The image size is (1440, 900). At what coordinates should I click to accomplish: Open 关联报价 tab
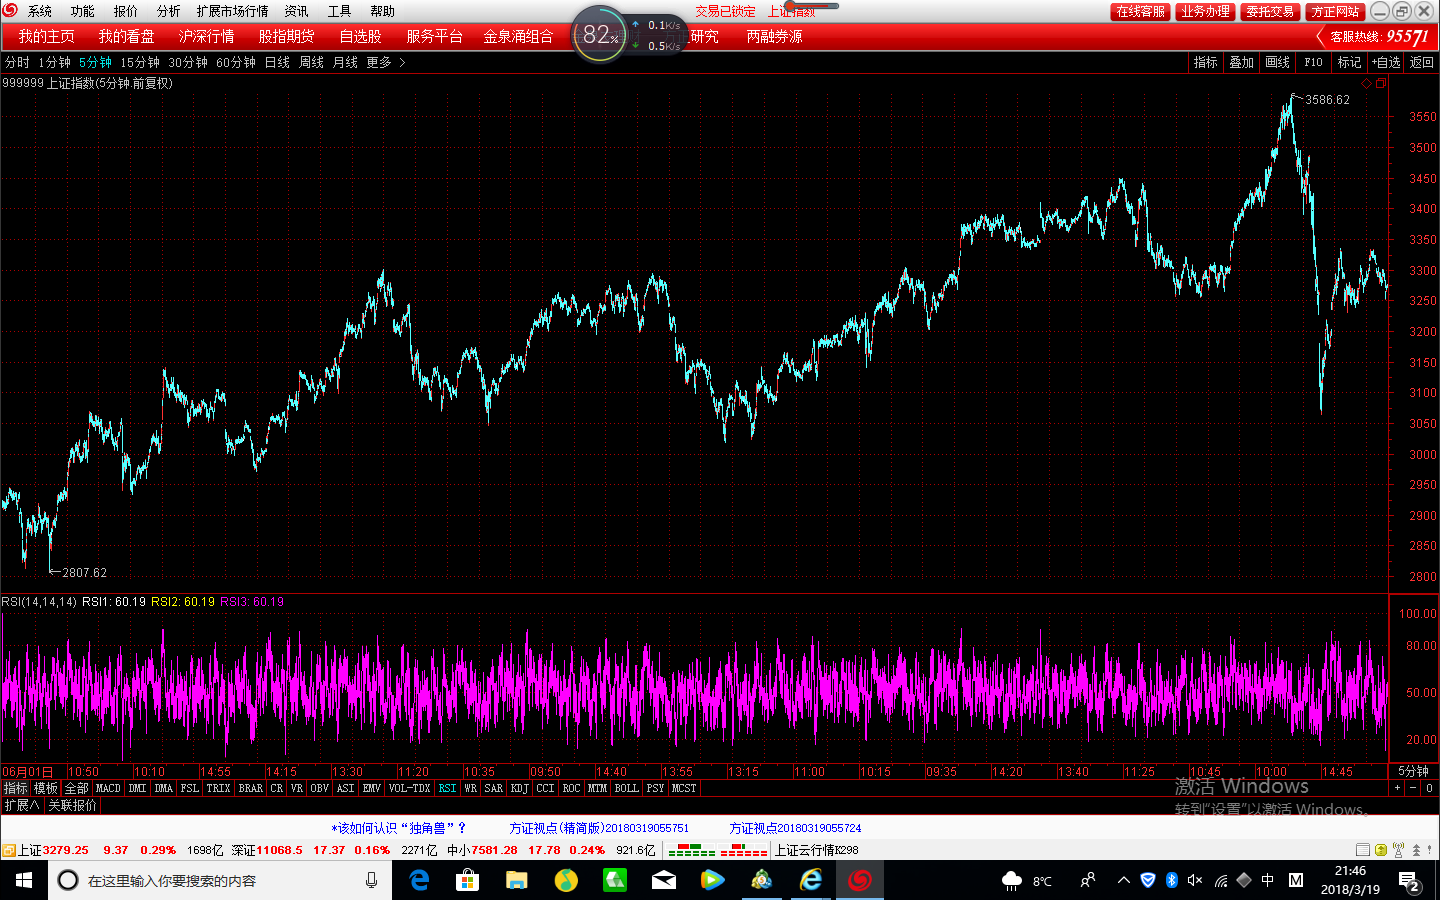point(73,805)
